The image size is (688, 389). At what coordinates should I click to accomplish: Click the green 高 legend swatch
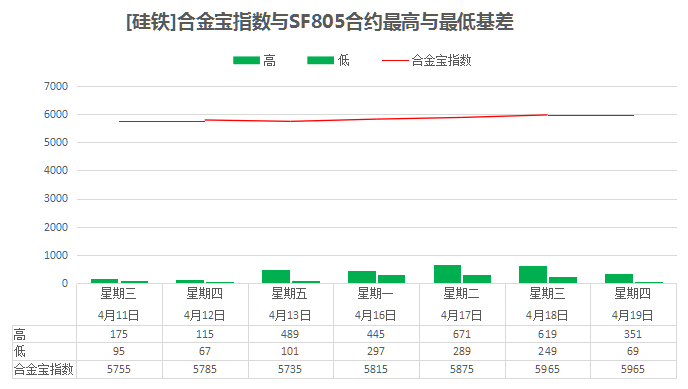pyautogui.click(x=246, y=61)
